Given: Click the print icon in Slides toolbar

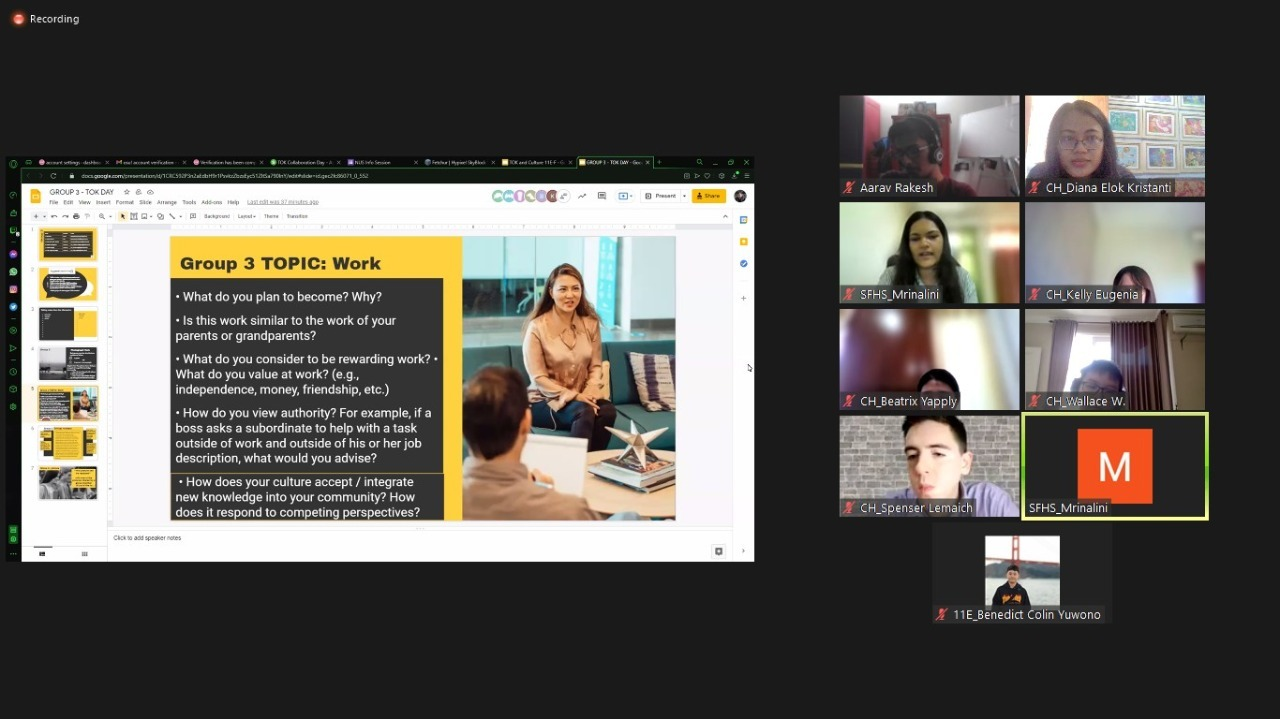Looking at the screenshot, I should pyautogui.click(x=76, y=216).
